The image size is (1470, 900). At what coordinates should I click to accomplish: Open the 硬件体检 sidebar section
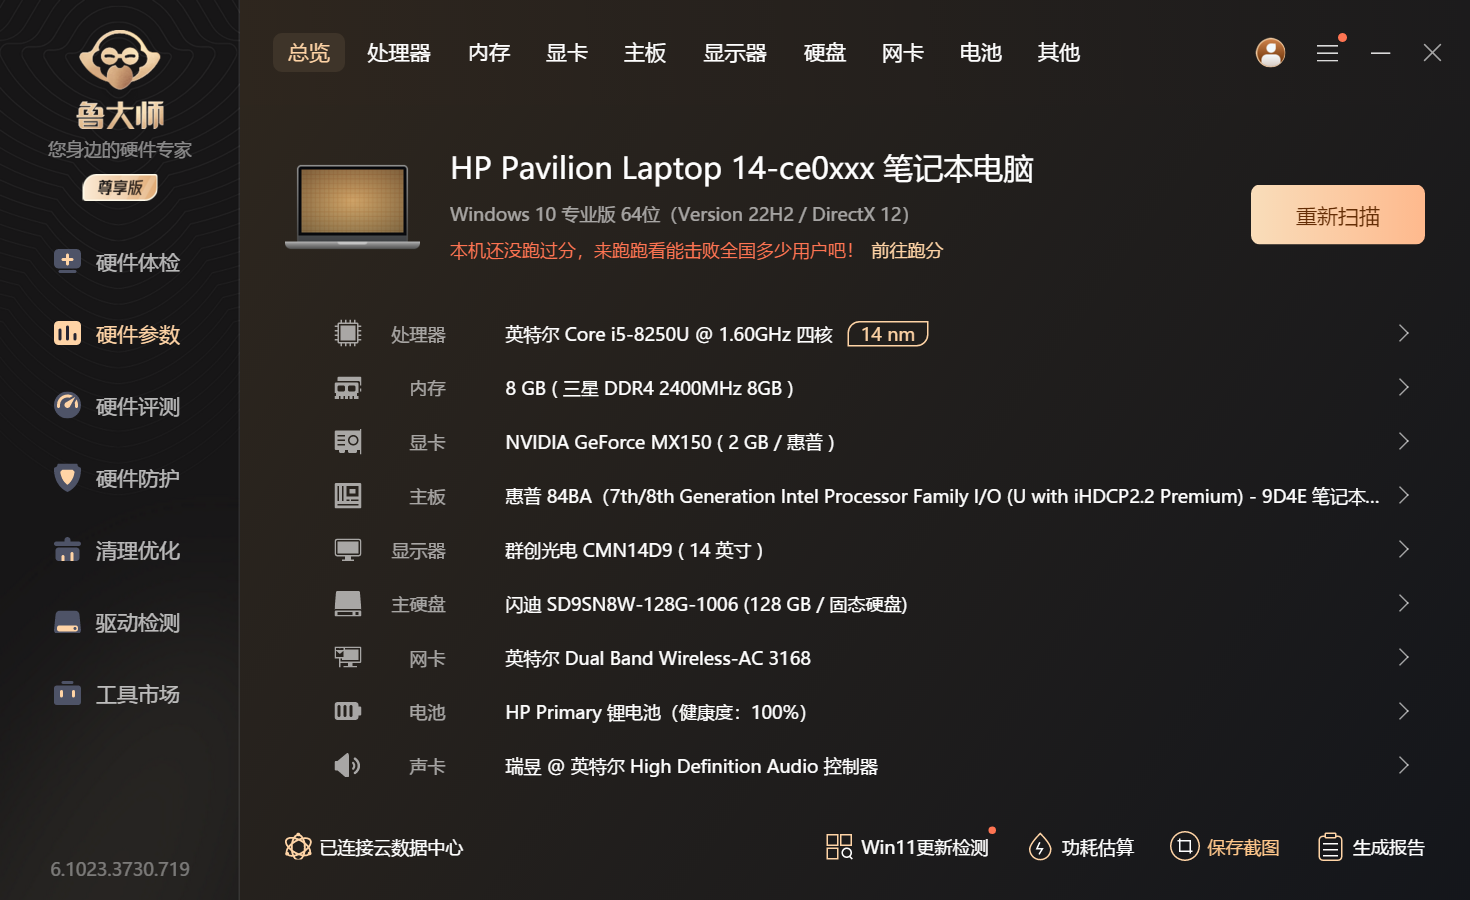point(118,262)
